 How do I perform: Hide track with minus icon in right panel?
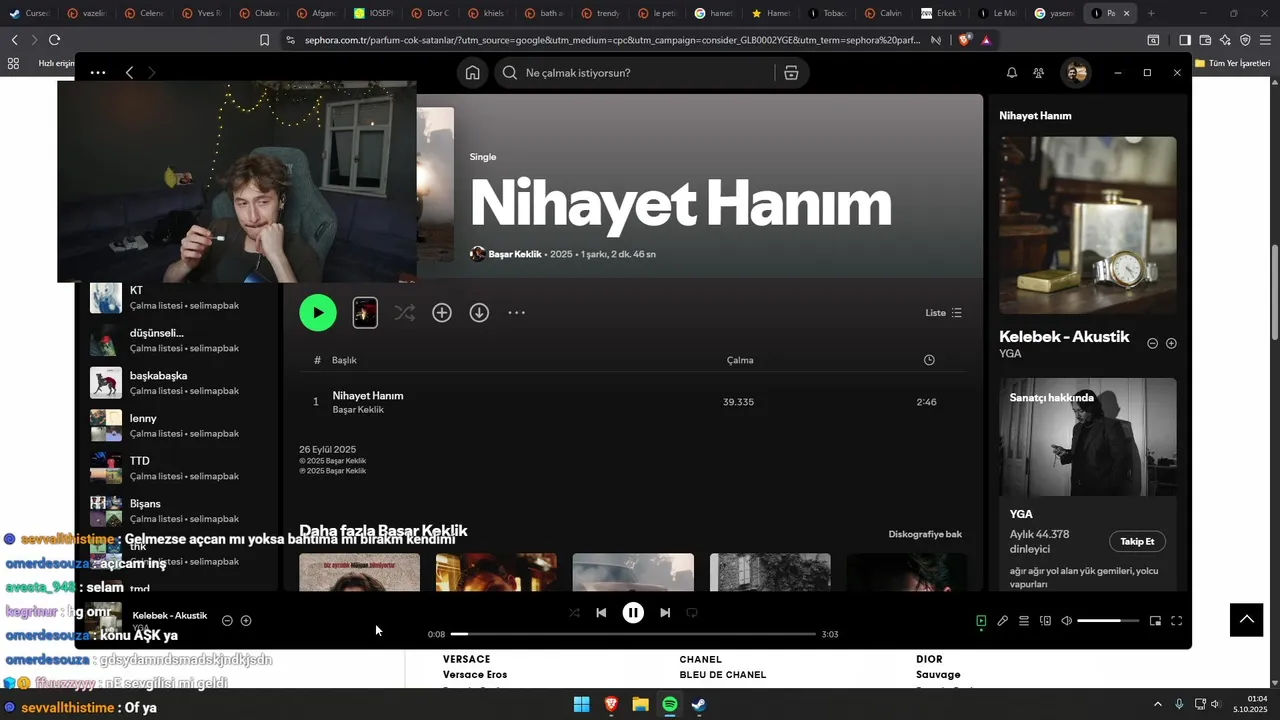point(1152,343)
